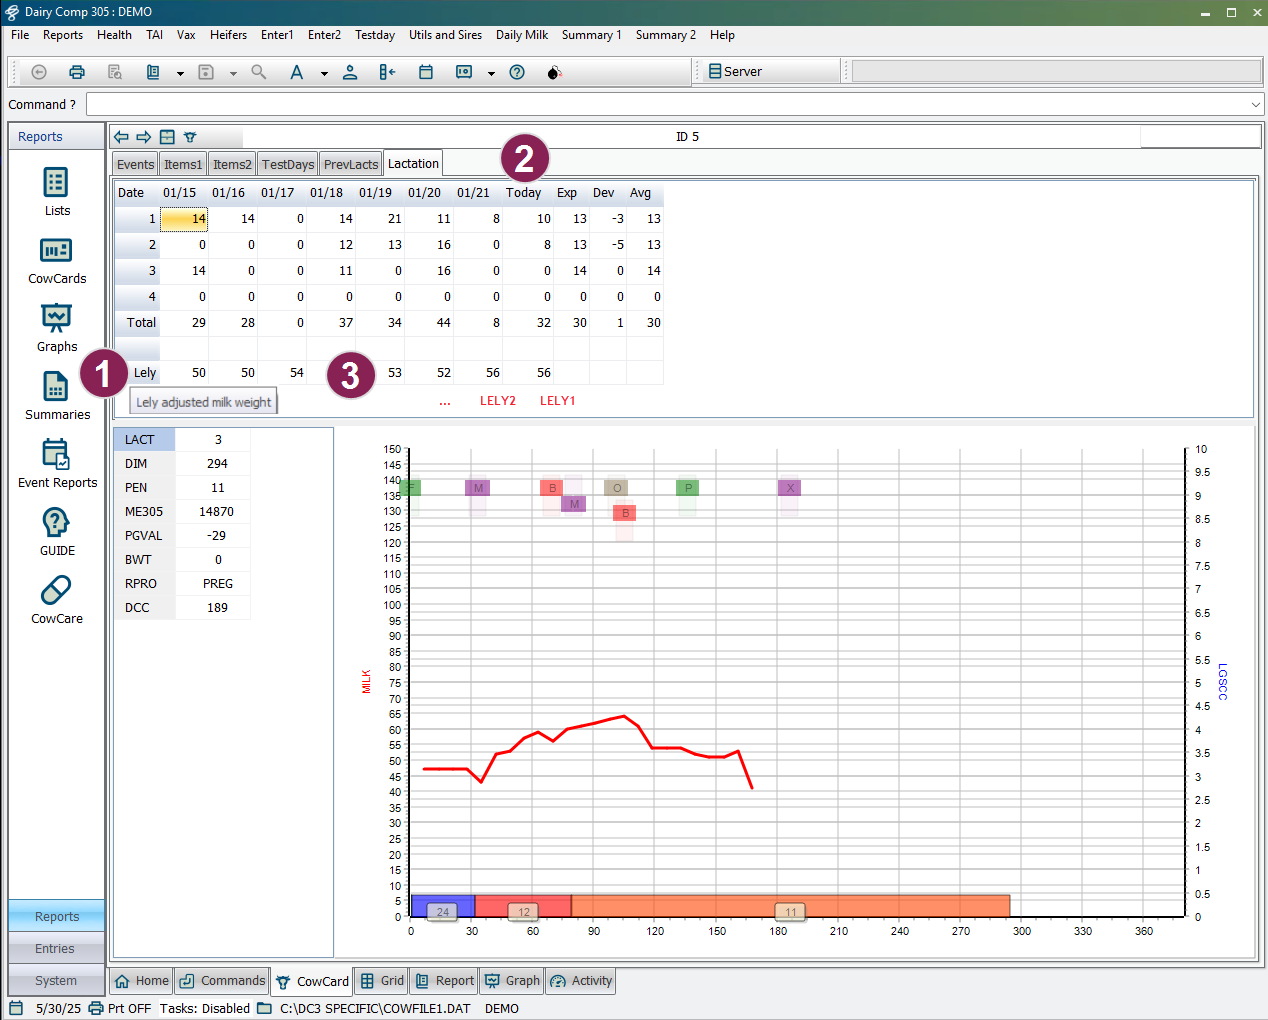Select the Entries sidebar section button

coord(56,949)
